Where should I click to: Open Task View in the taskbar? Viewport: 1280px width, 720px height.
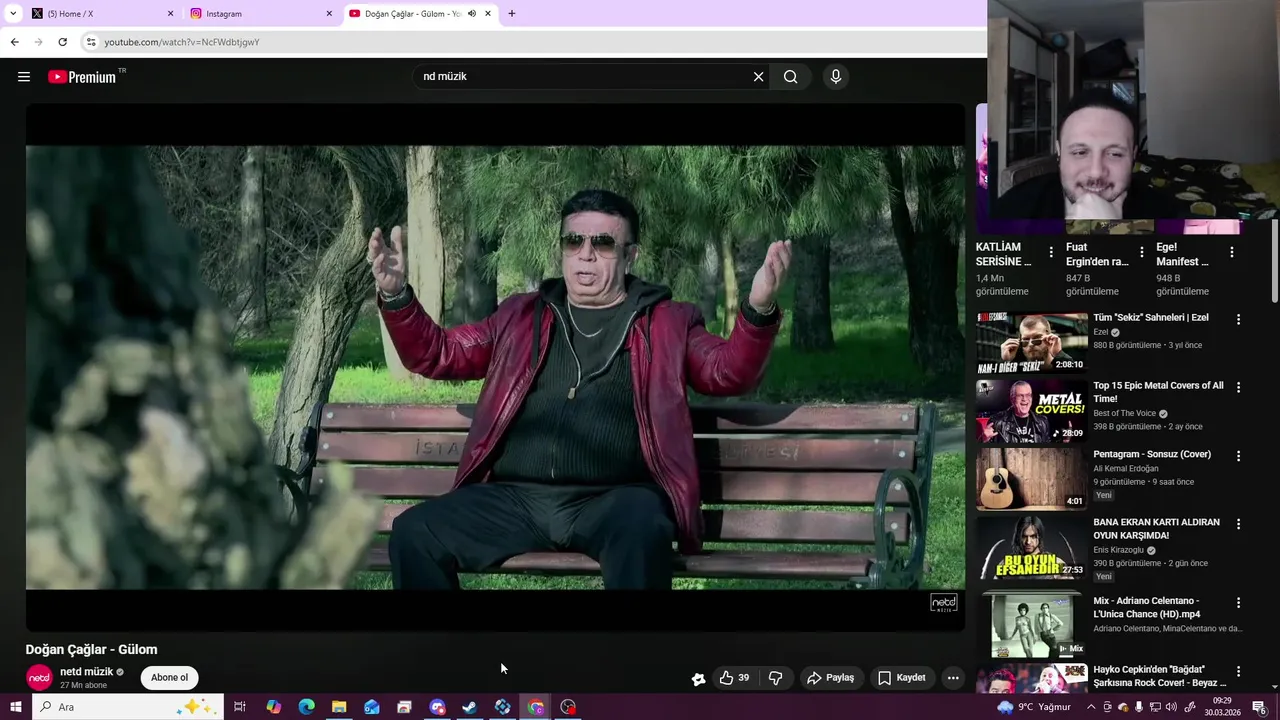coord(240,707)
